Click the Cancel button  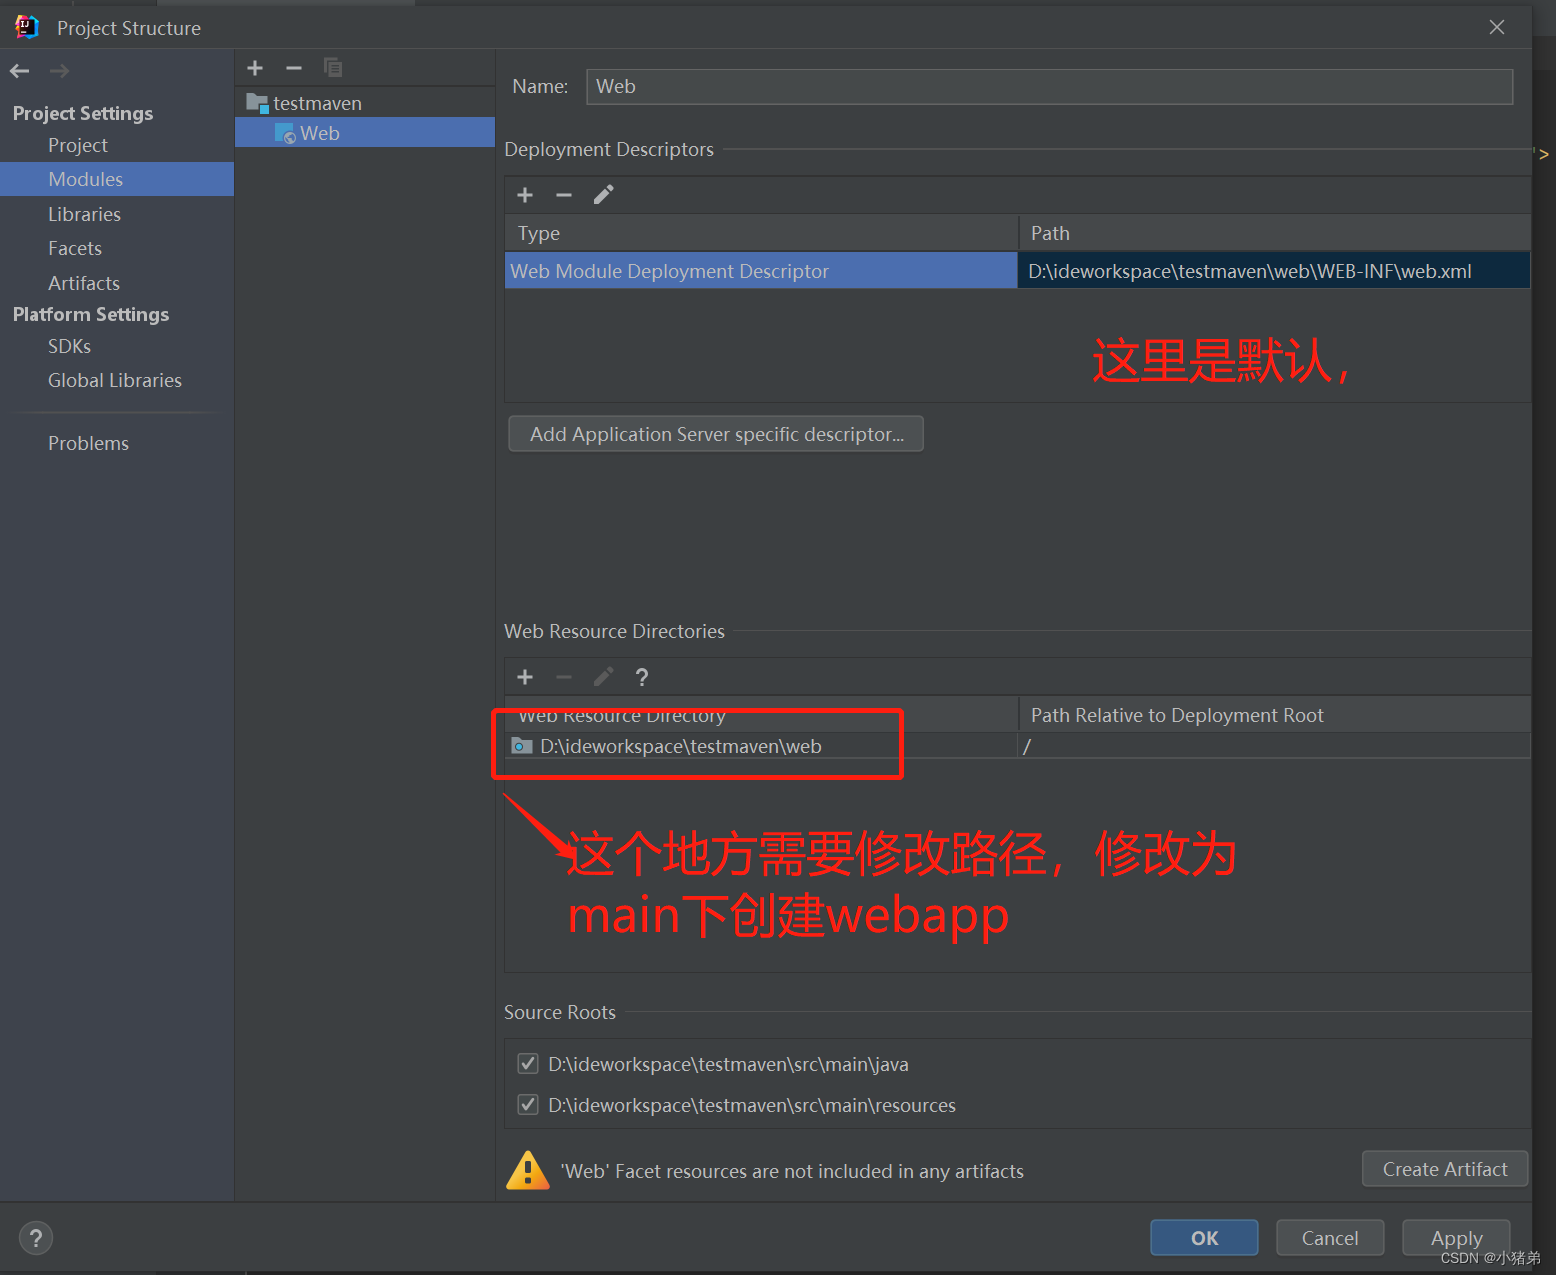(1330, 1238)
